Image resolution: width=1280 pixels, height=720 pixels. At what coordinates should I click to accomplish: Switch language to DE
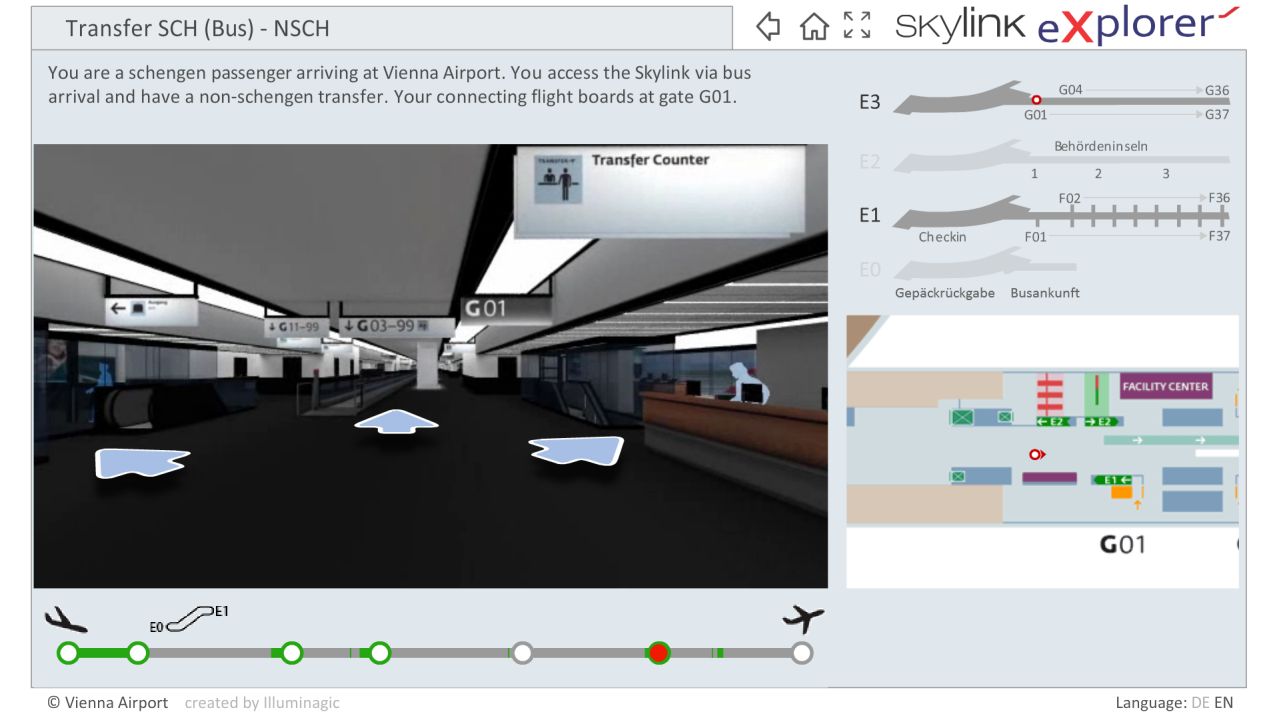point(1200,703)
